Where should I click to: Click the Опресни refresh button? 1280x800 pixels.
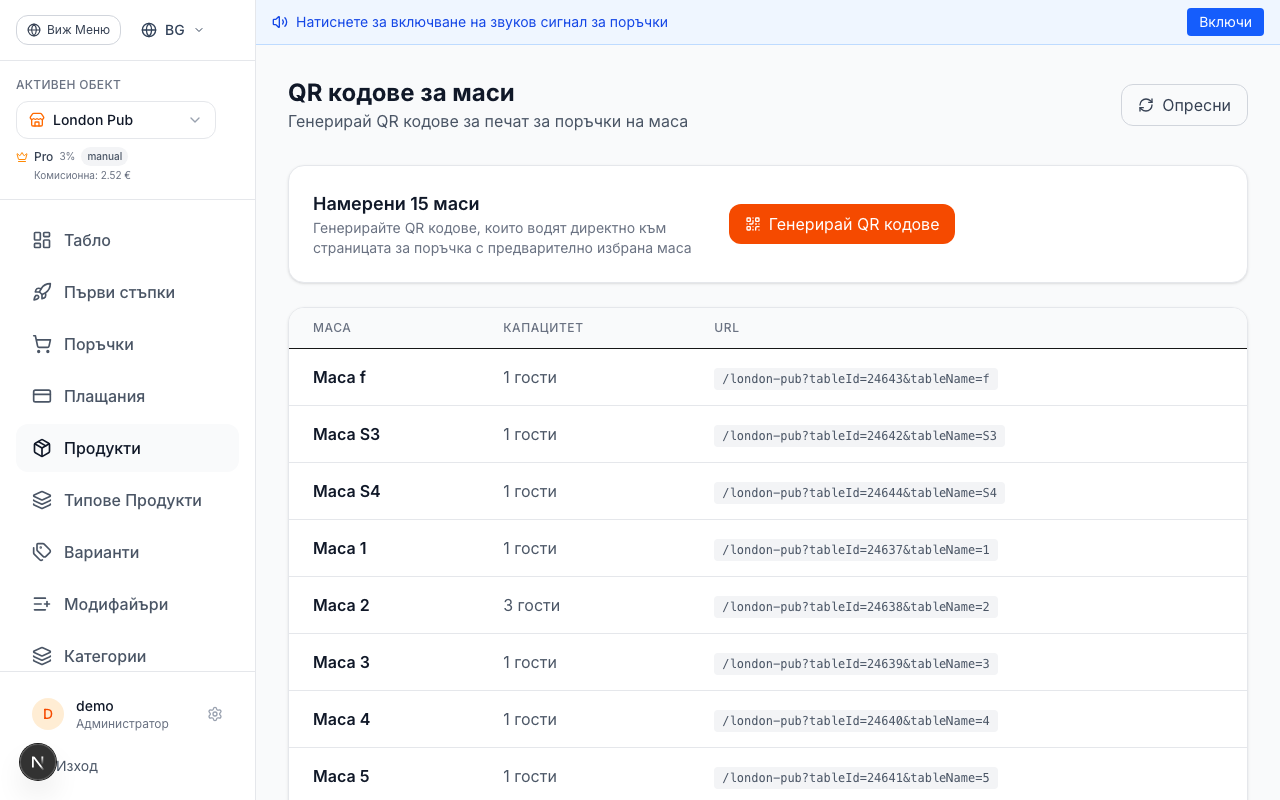coord(1184,105)
